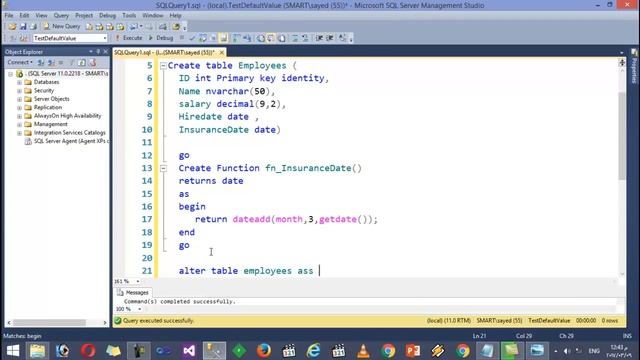Click the Execute button
The width and height of the screenshot is (640, 360).
point(129,38)
